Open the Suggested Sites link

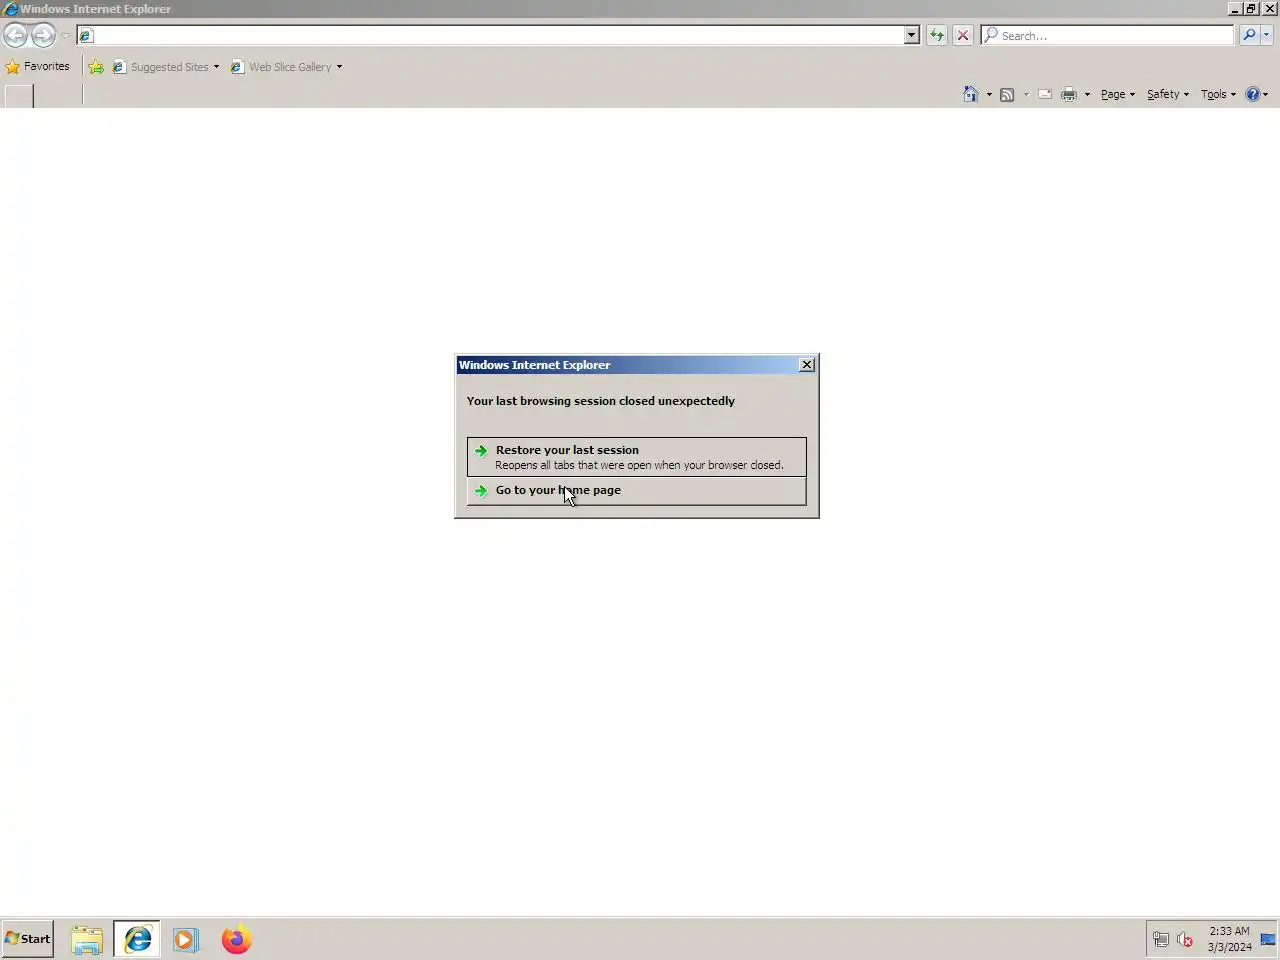pyautogui.click(x=160, y=67)
